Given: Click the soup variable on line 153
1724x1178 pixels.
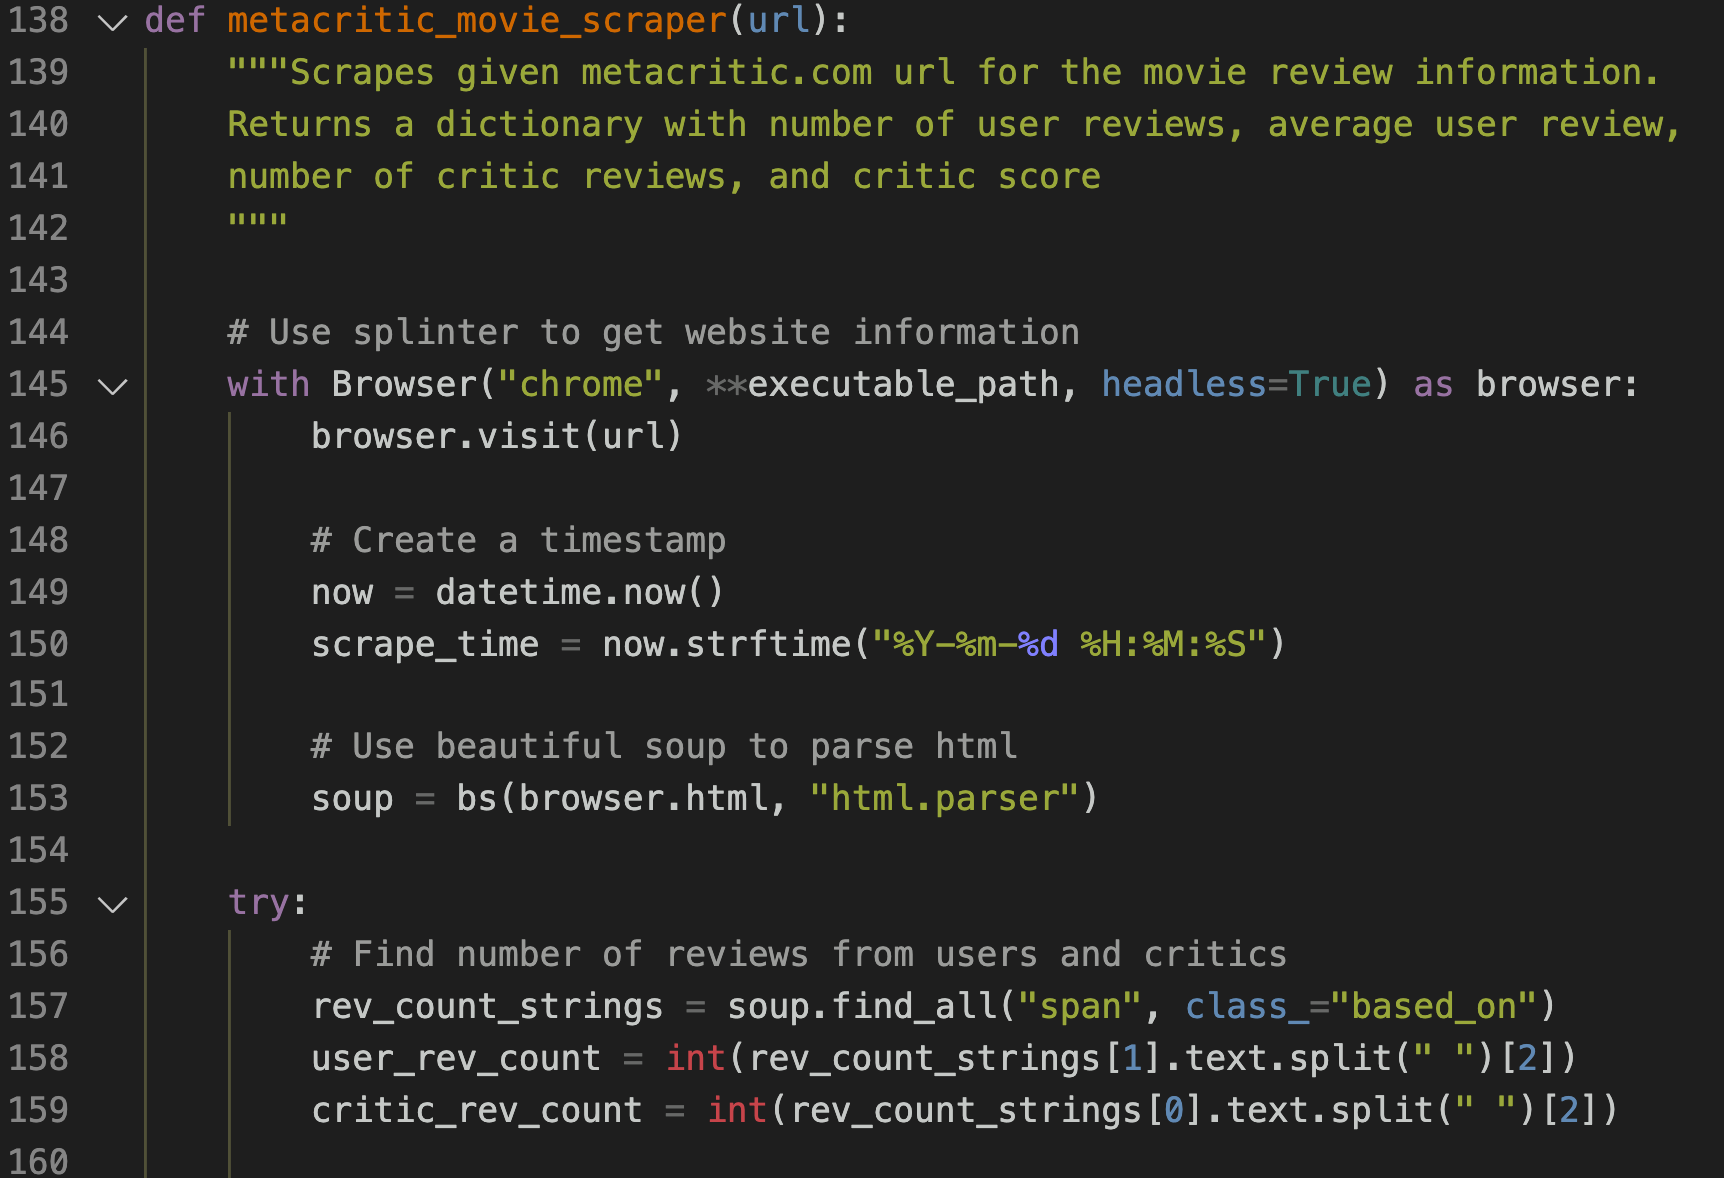Looking at the screenshot, I should (352, 799).
